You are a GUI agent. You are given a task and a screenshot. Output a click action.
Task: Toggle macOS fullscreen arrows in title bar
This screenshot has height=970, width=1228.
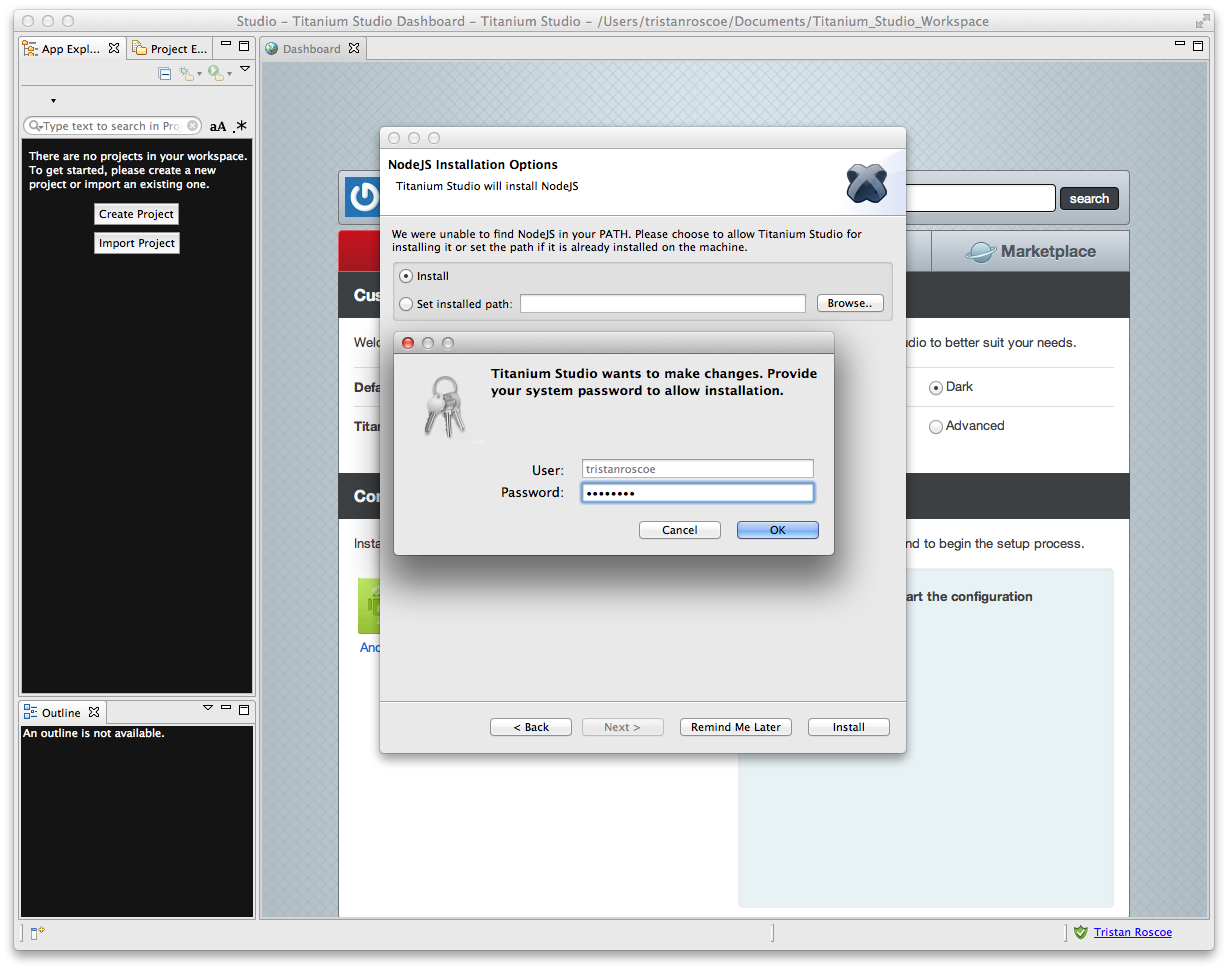(x=1202, y=21)
